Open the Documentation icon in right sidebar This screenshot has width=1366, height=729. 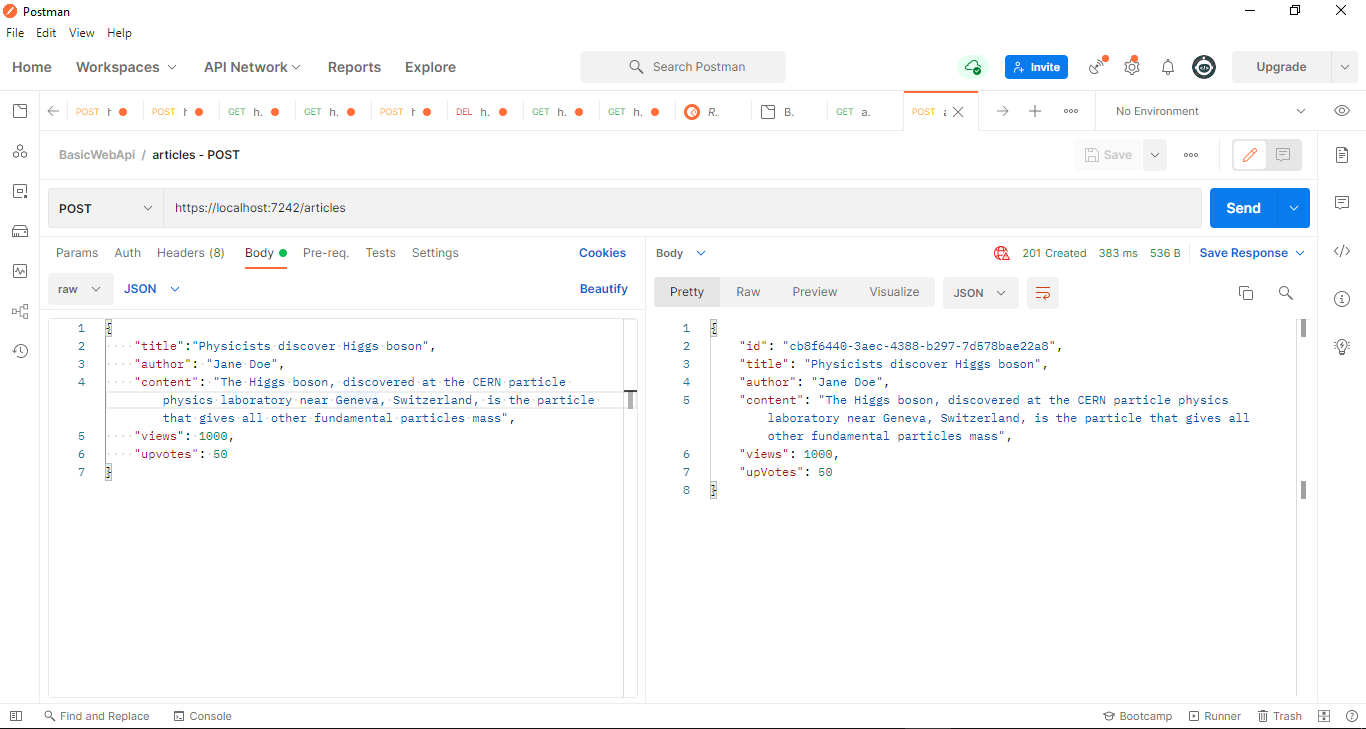click(1342, 155)
